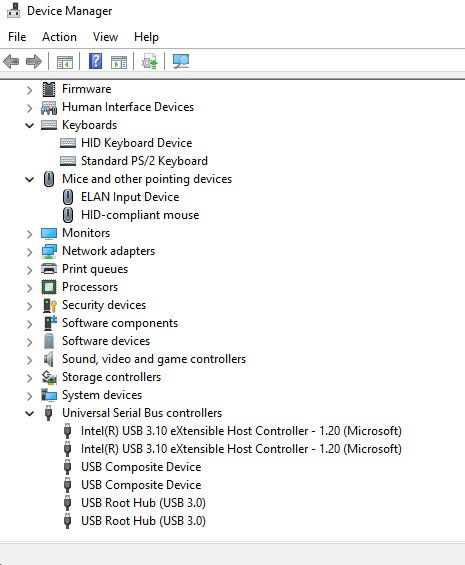This screenshot has width=465, height=565.
Task: Open the View menu
Action: tap(105, 37)
